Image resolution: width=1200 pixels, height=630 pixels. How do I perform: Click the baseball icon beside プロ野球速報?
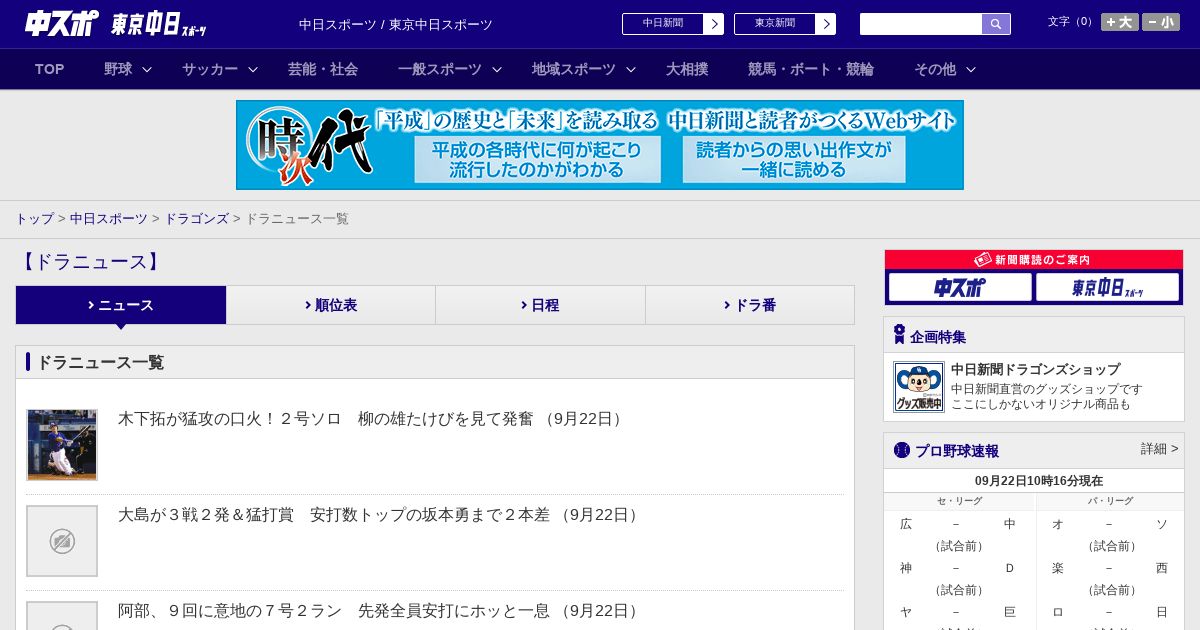pyautogui.click(x=902, y=450)
